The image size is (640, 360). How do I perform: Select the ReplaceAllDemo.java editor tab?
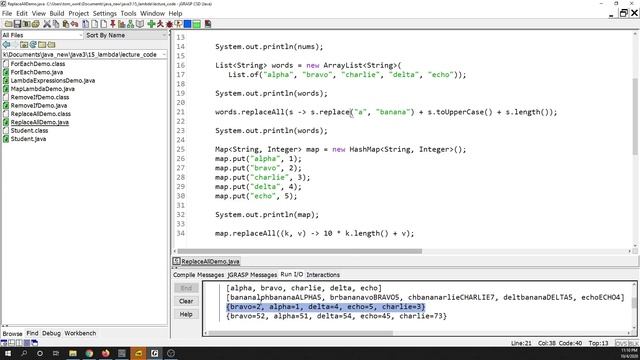(207, 261)
